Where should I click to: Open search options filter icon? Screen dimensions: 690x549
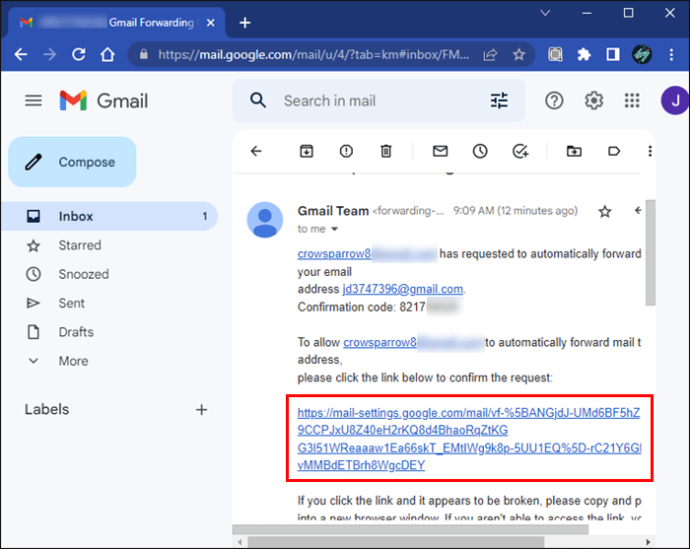coord(499,101)
